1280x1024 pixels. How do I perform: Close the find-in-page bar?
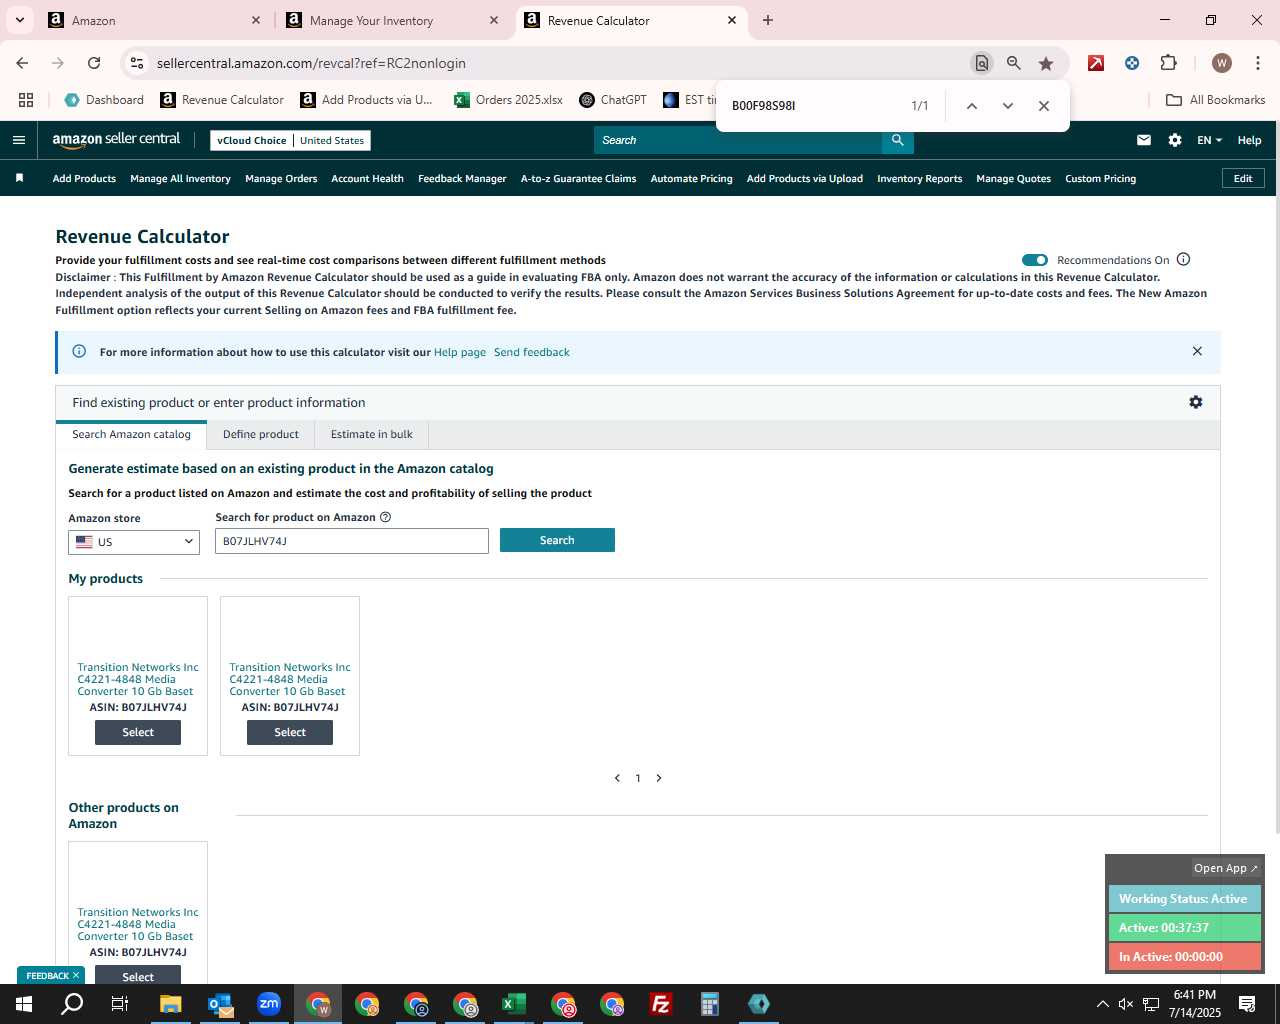tap(1043, 106)
